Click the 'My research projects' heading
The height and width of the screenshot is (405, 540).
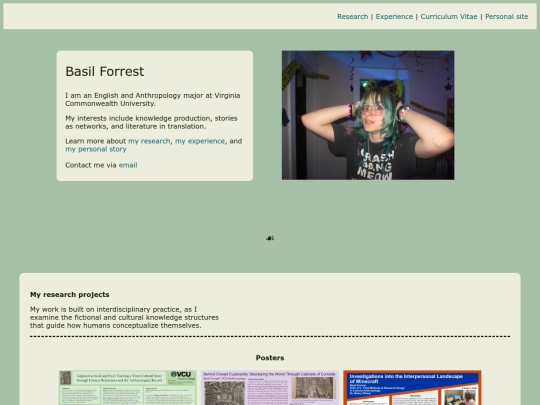pos(70,294)
